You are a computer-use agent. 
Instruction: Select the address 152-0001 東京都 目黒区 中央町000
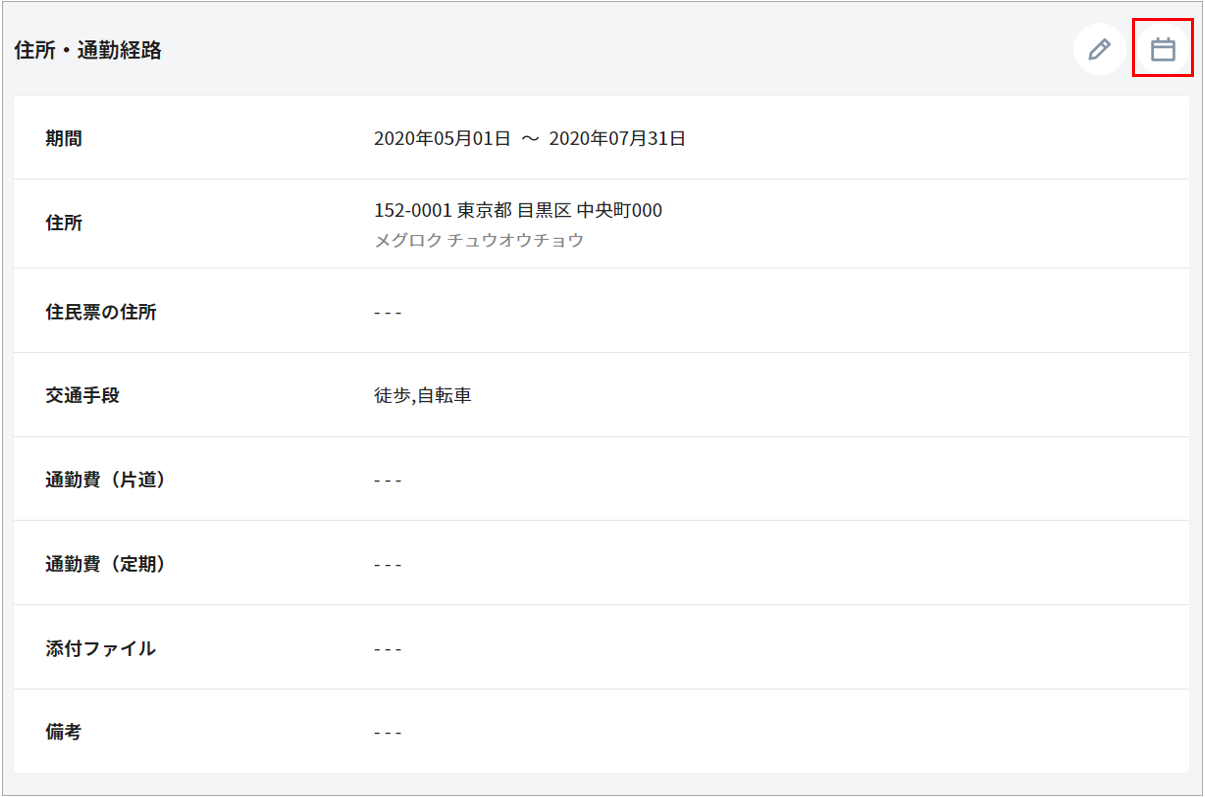point(517,211)
